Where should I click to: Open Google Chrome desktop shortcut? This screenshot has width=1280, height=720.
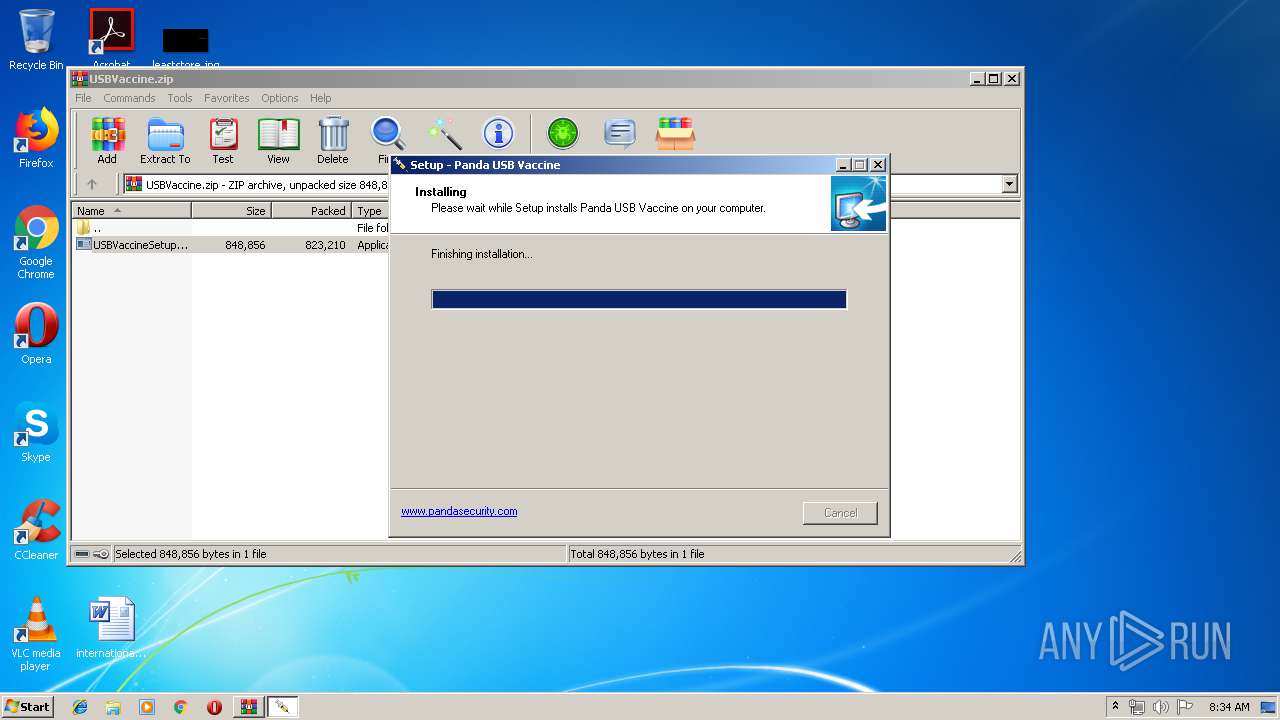pos(36,243)
